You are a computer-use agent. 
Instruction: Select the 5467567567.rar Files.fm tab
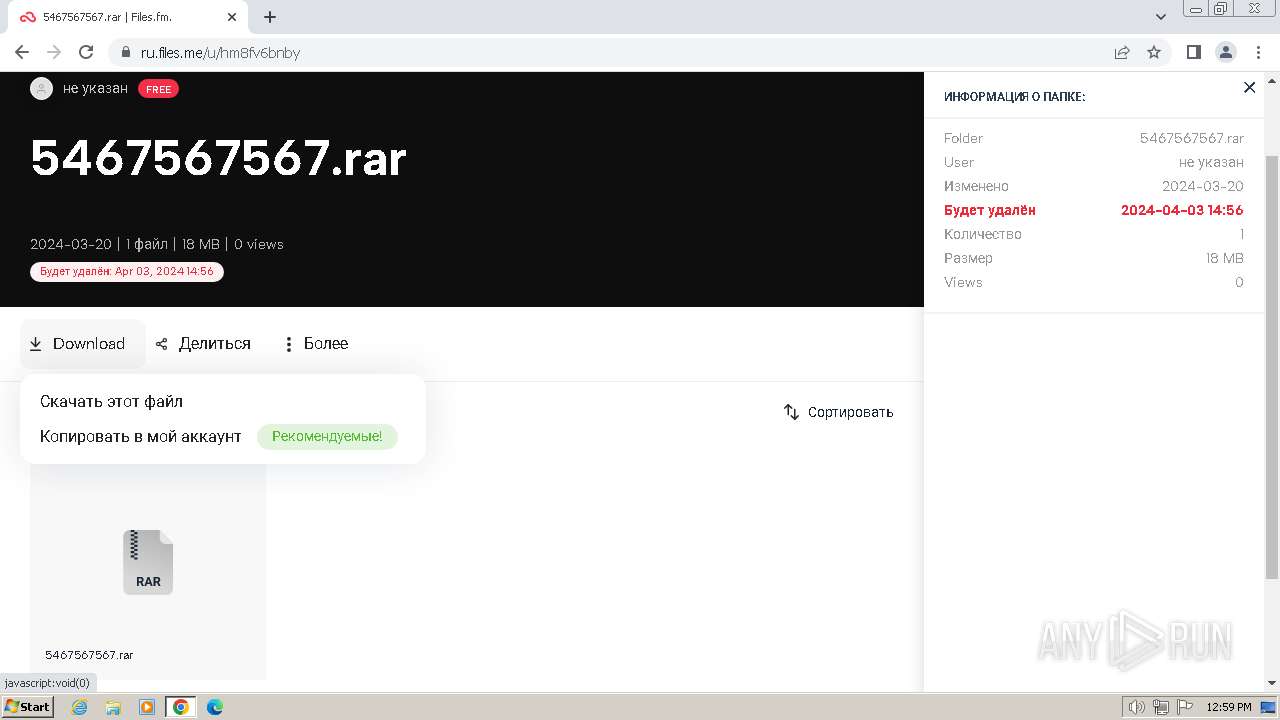[x=127, y=17]
